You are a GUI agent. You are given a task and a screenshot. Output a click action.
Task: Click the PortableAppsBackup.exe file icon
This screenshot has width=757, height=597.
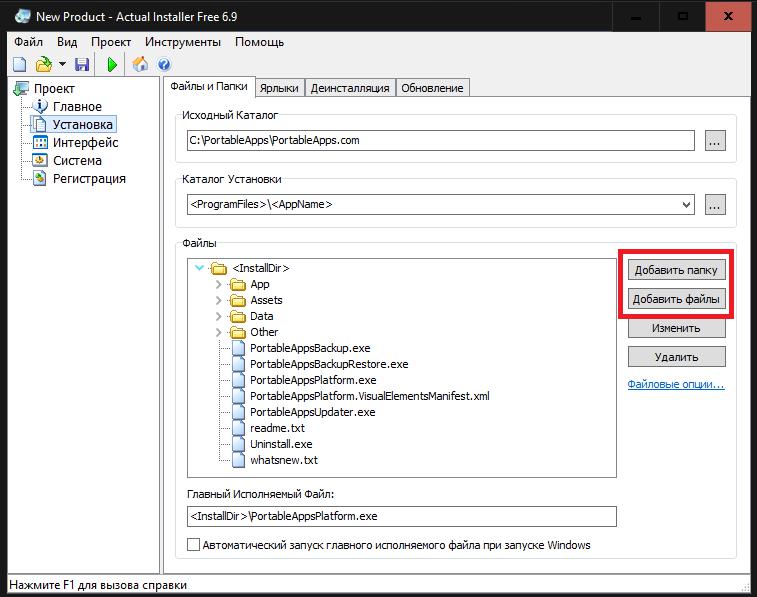click(238, 348)
